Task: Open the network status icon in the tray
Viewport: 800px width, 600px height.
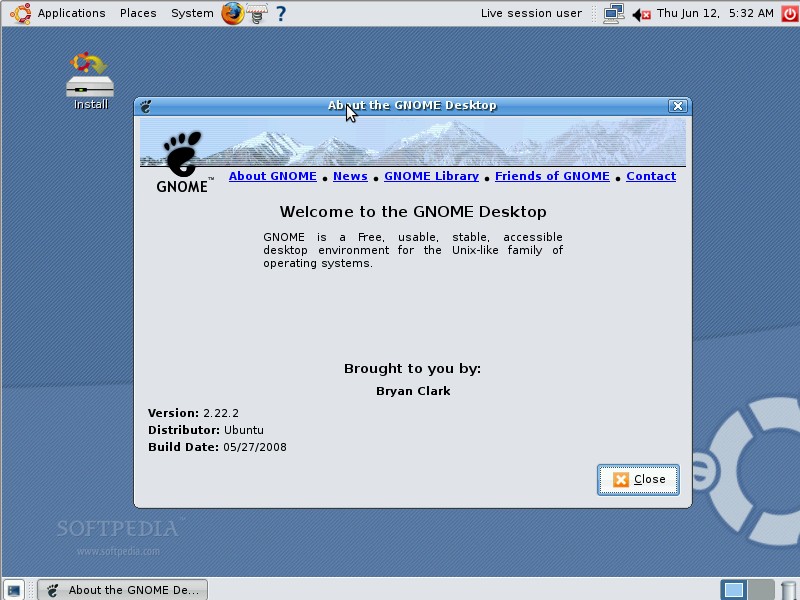Action: tap(613, 13)
